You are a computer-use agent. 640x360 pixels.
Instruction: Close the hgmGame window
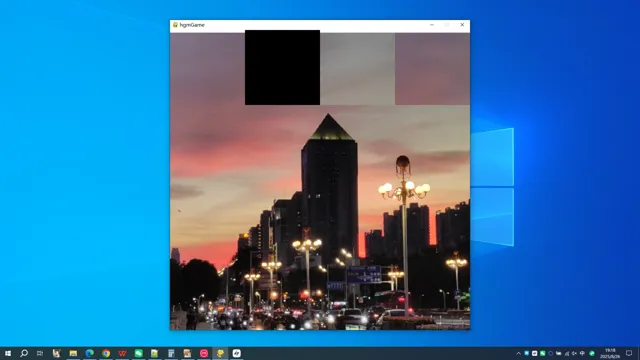pyautogui.click(x=462, y=25)
